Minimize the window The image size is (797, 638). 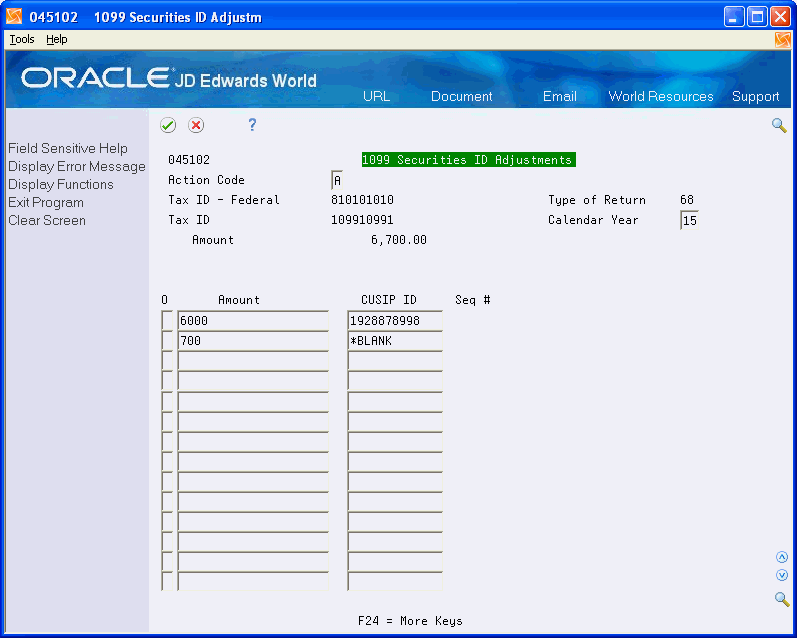point(733,17)
